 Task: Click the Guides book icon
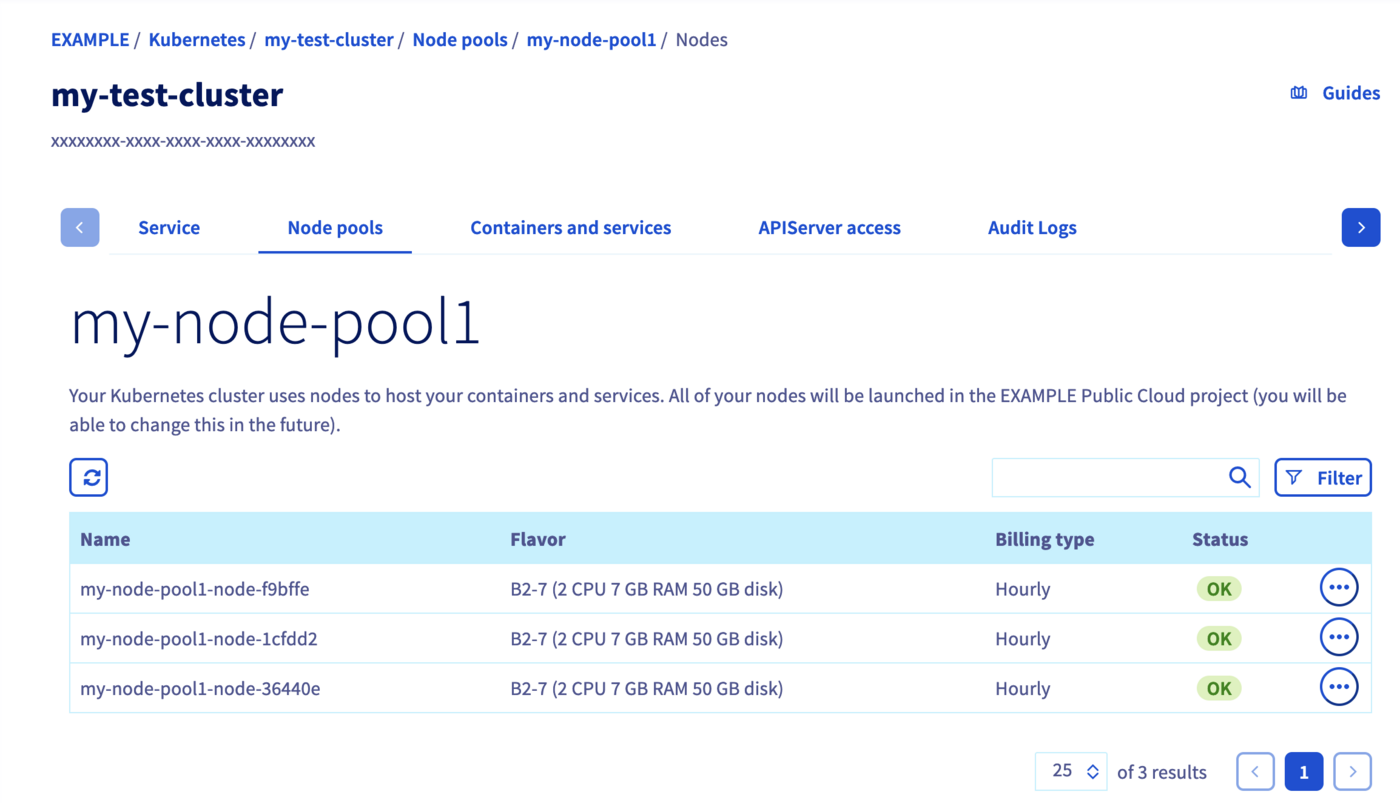(1297, 91)
